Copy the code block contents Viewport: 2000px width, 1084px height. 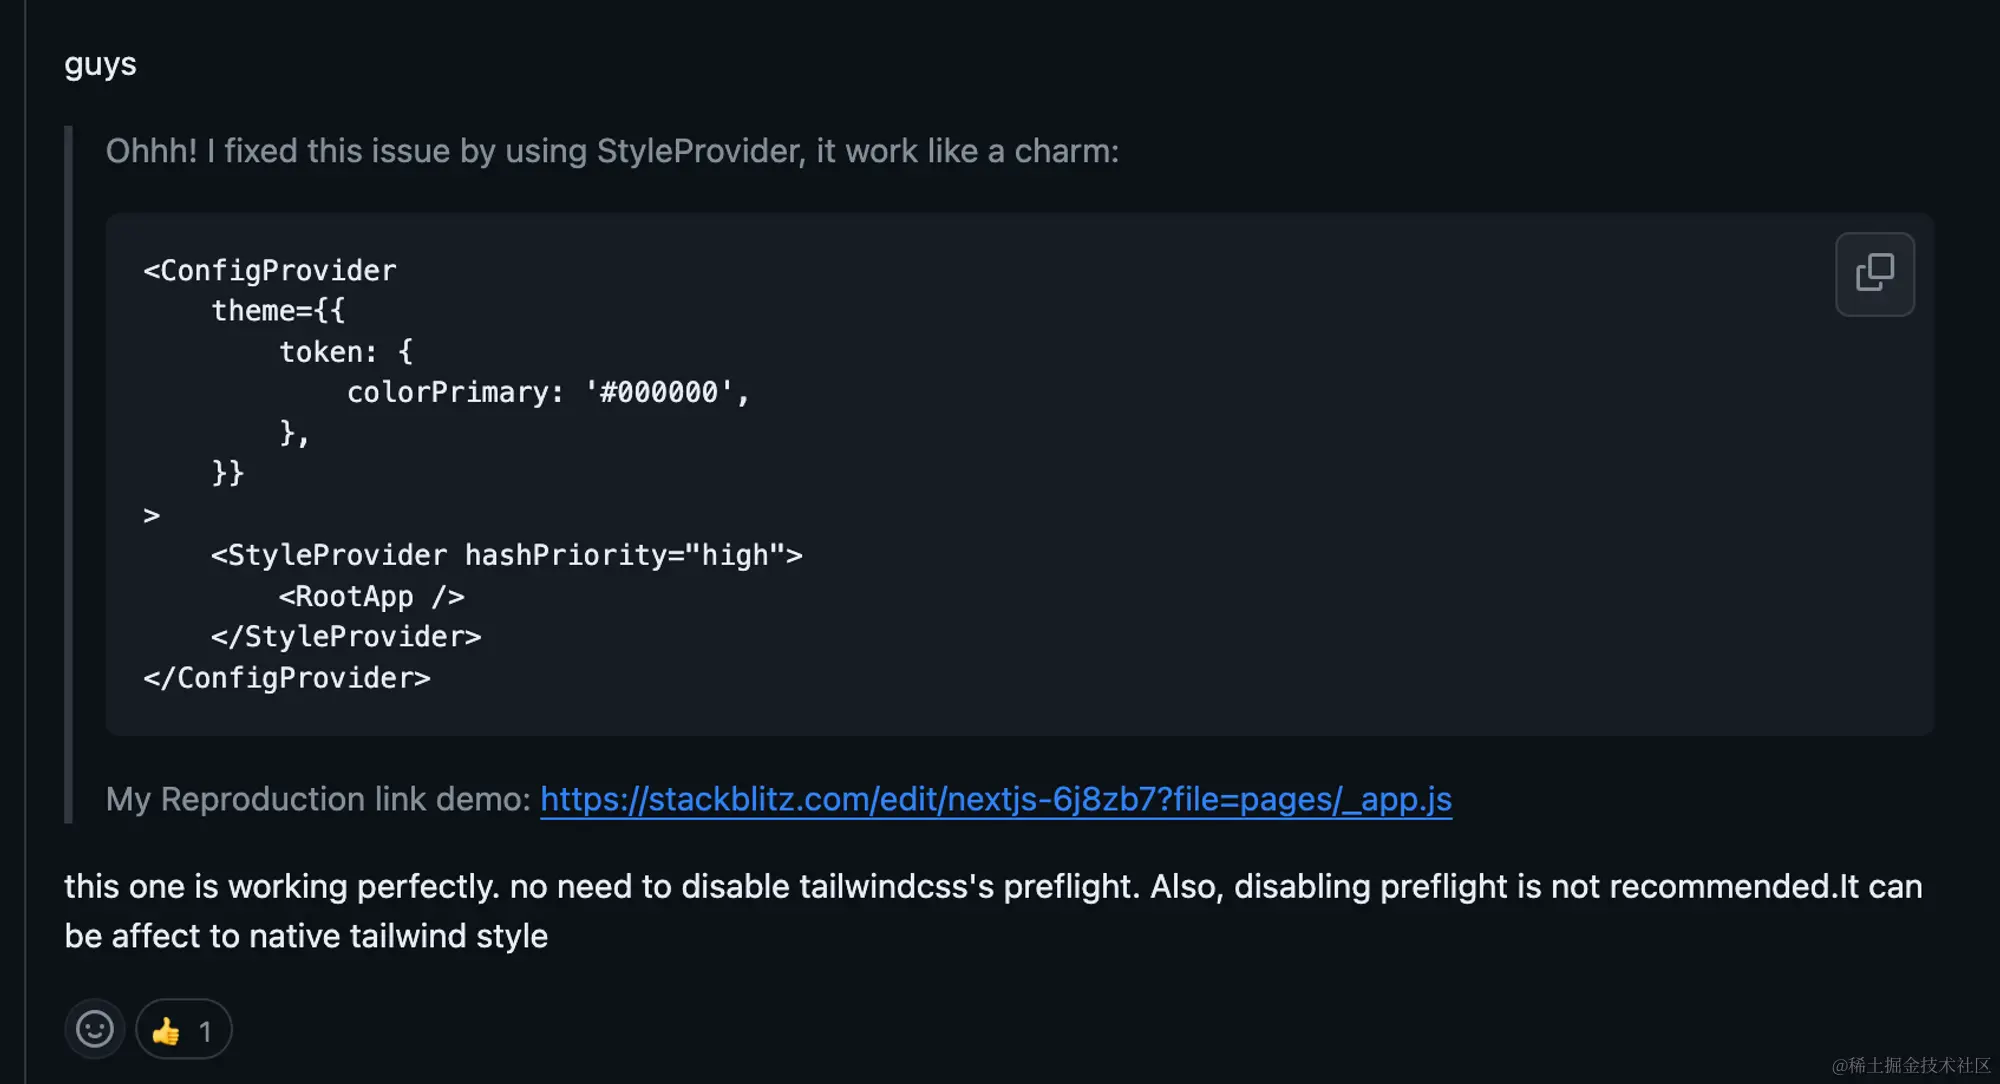[1875, 274]
